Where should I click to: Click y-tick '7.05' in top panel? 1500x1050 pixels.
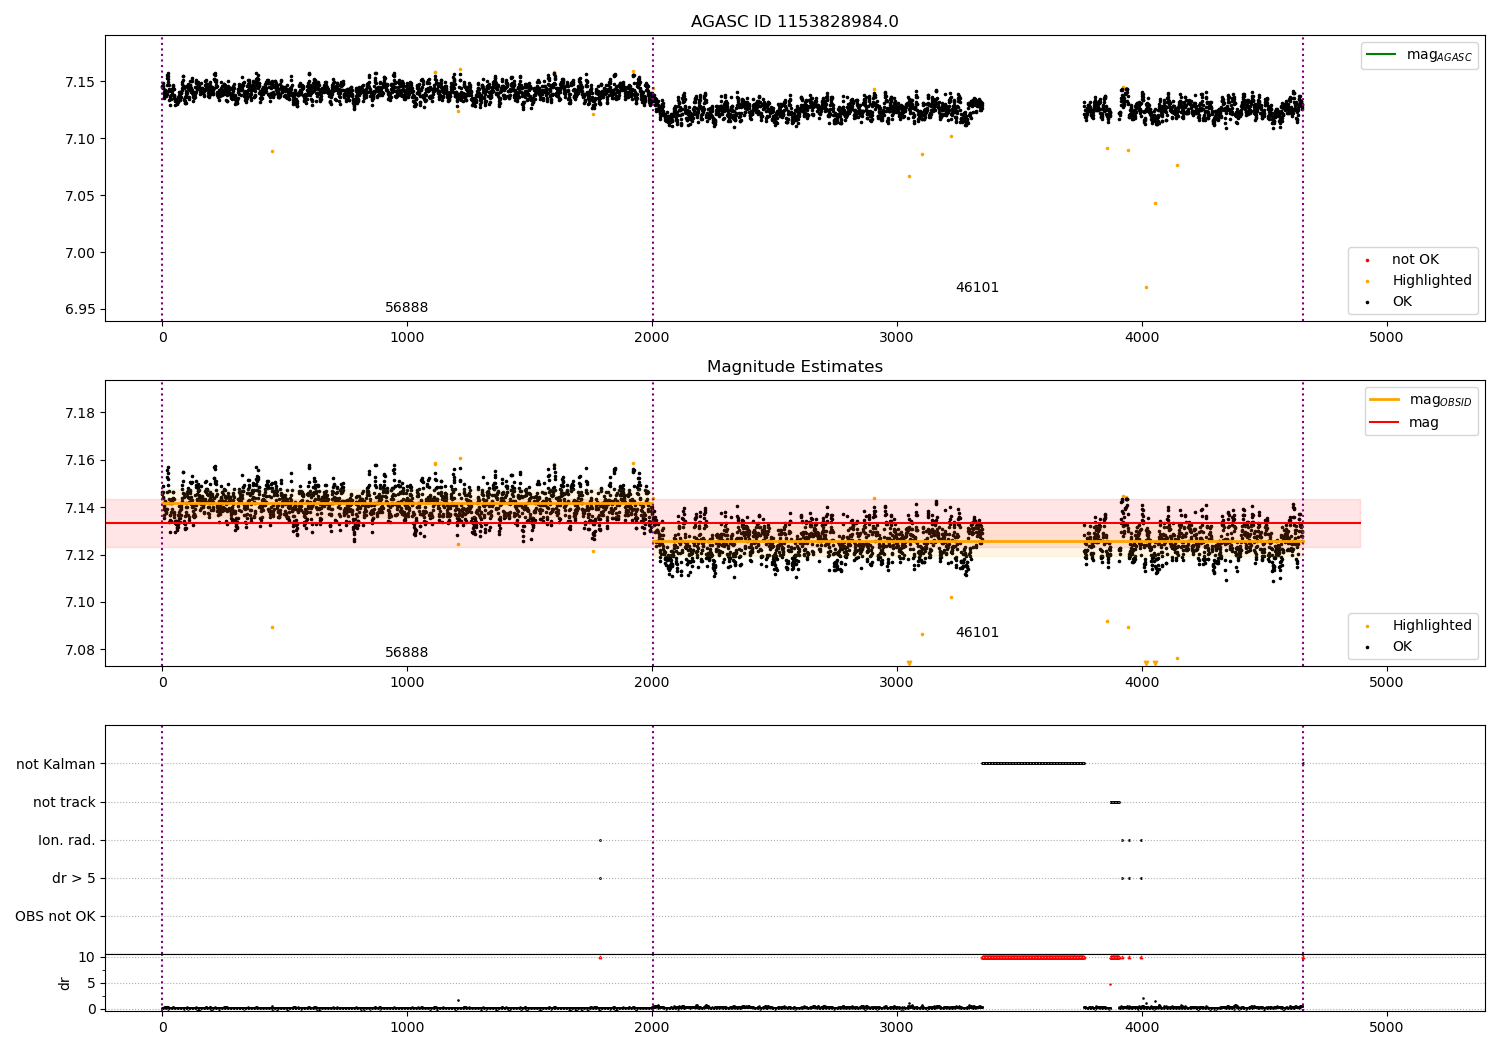[80, 196]
